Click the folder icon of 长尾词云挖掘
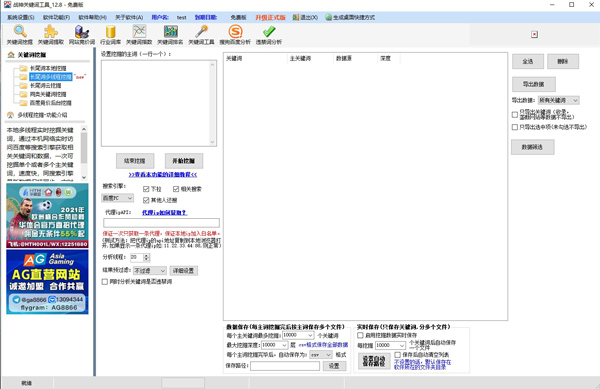600x389 pixels. (23, 85)
